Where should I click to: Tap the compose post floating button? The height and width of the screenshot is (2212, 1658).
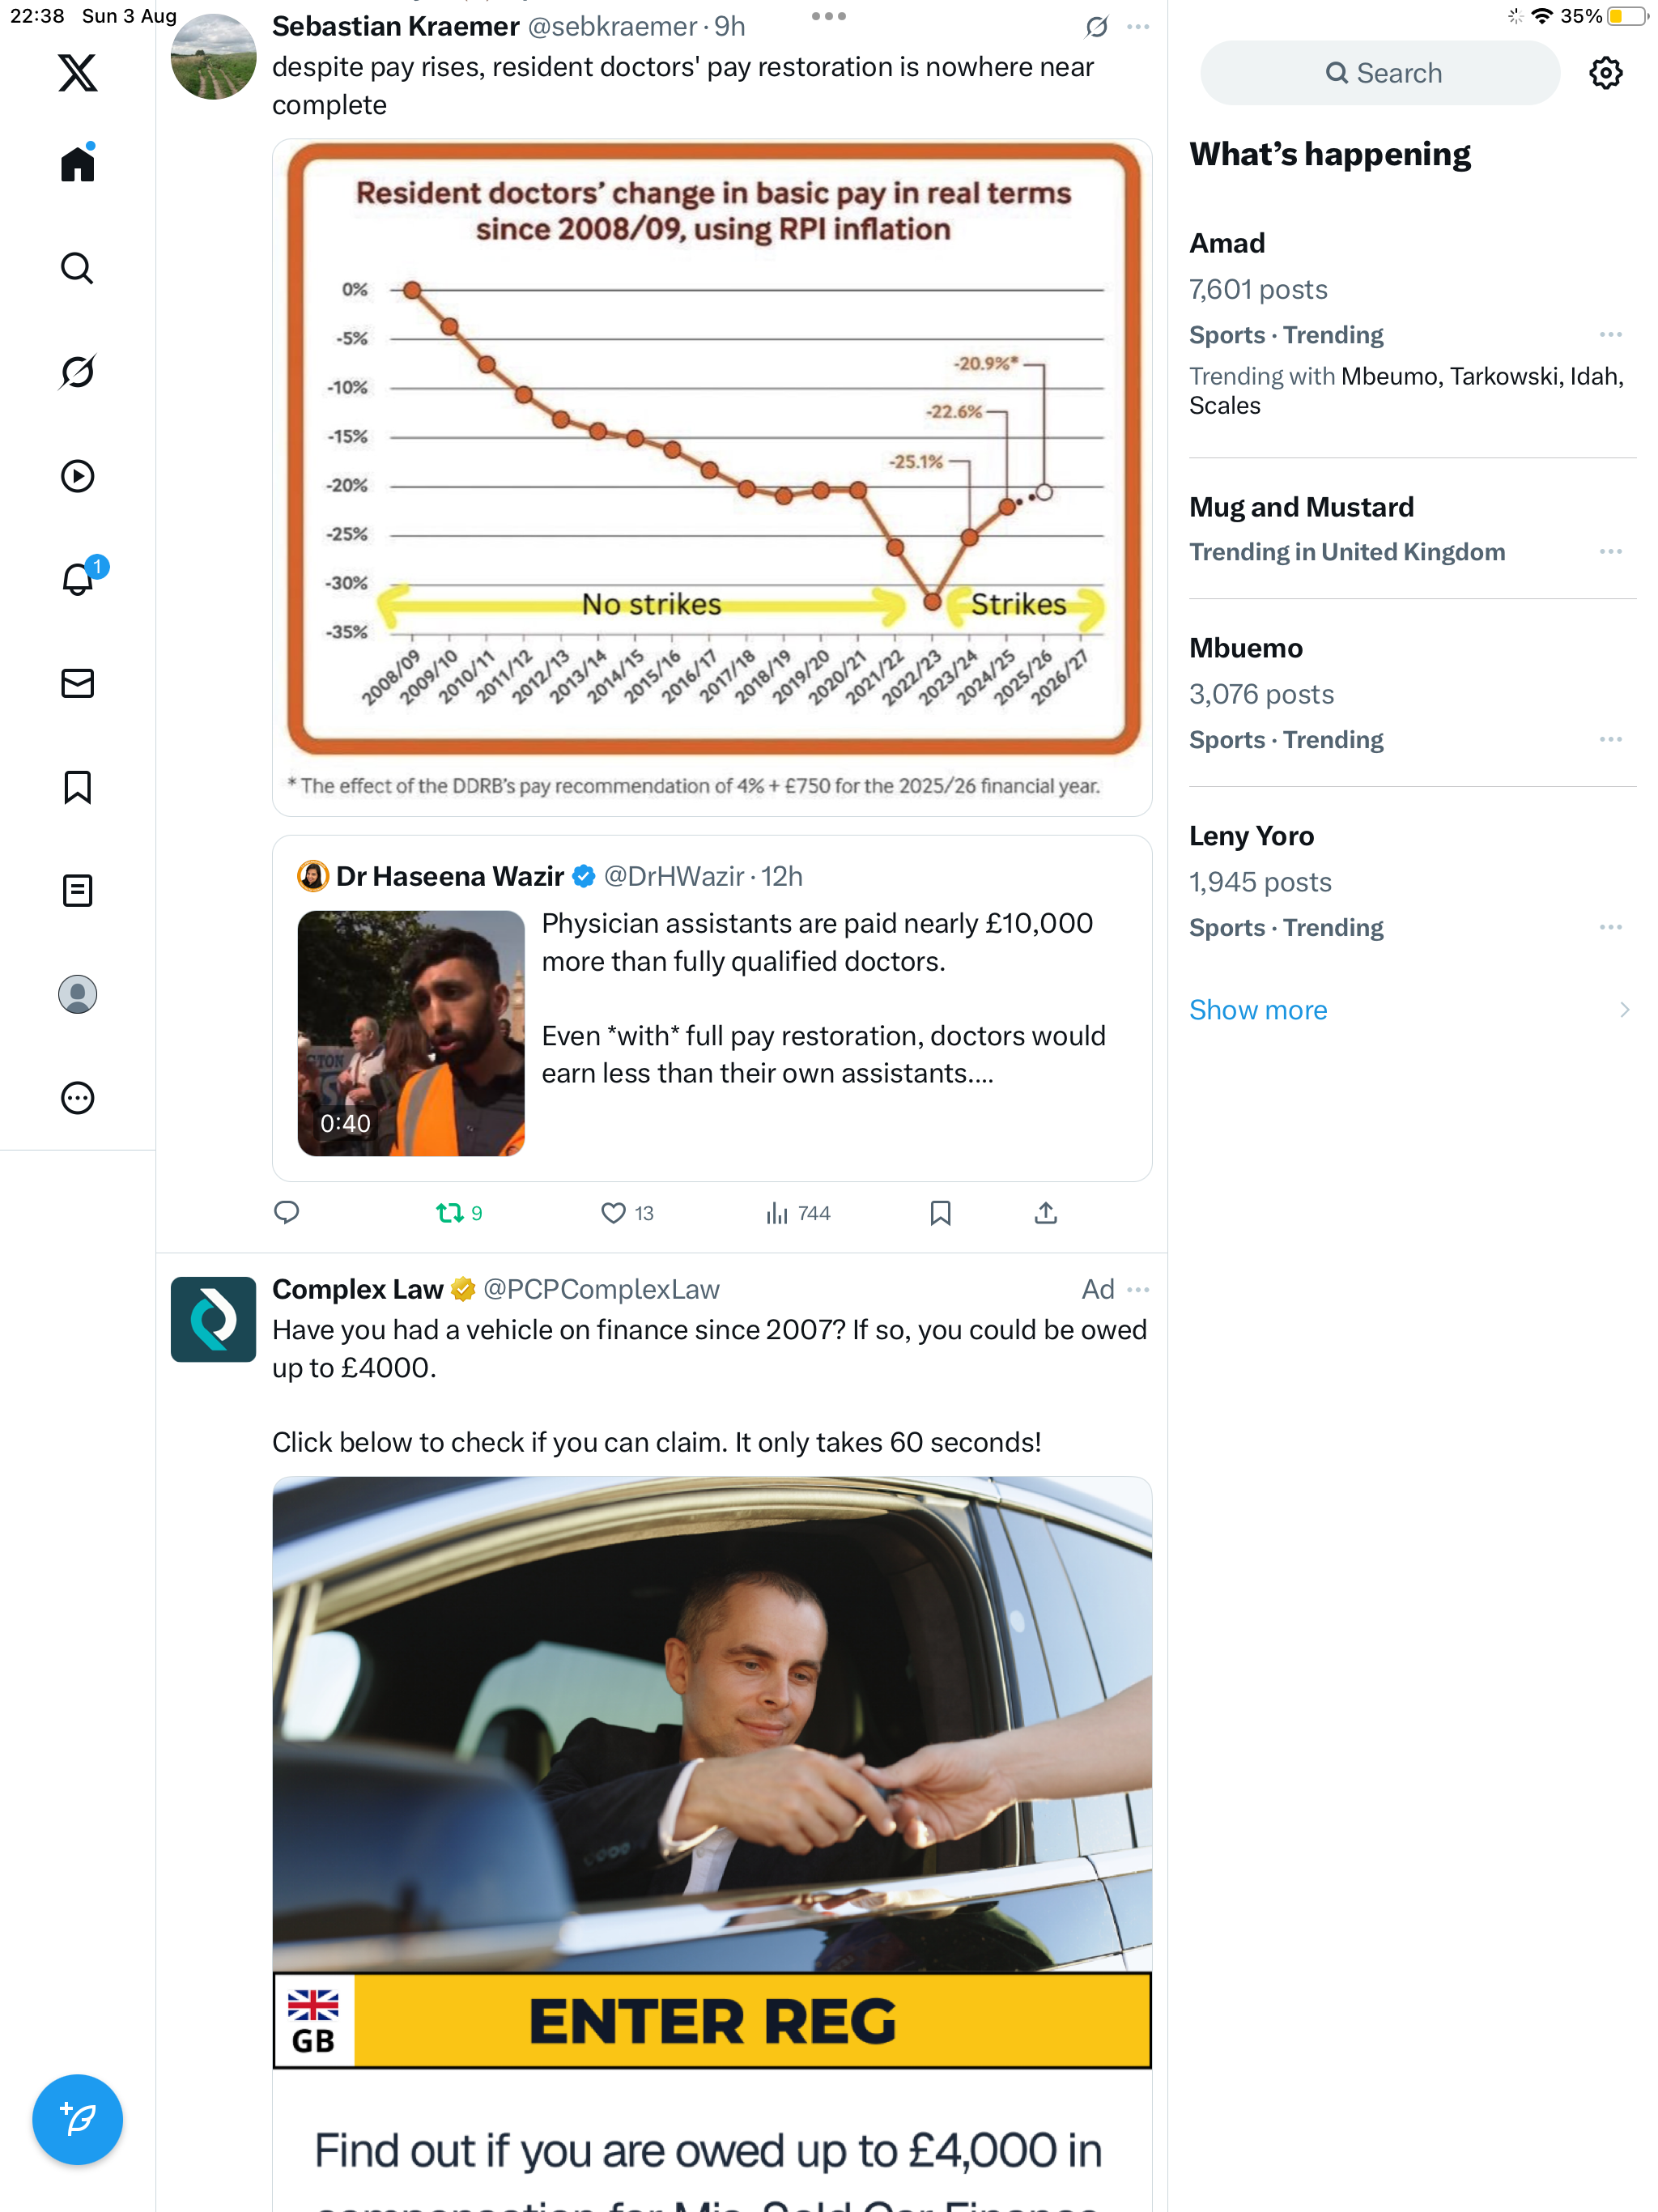pyautogui.click(x=77, y=2118)
